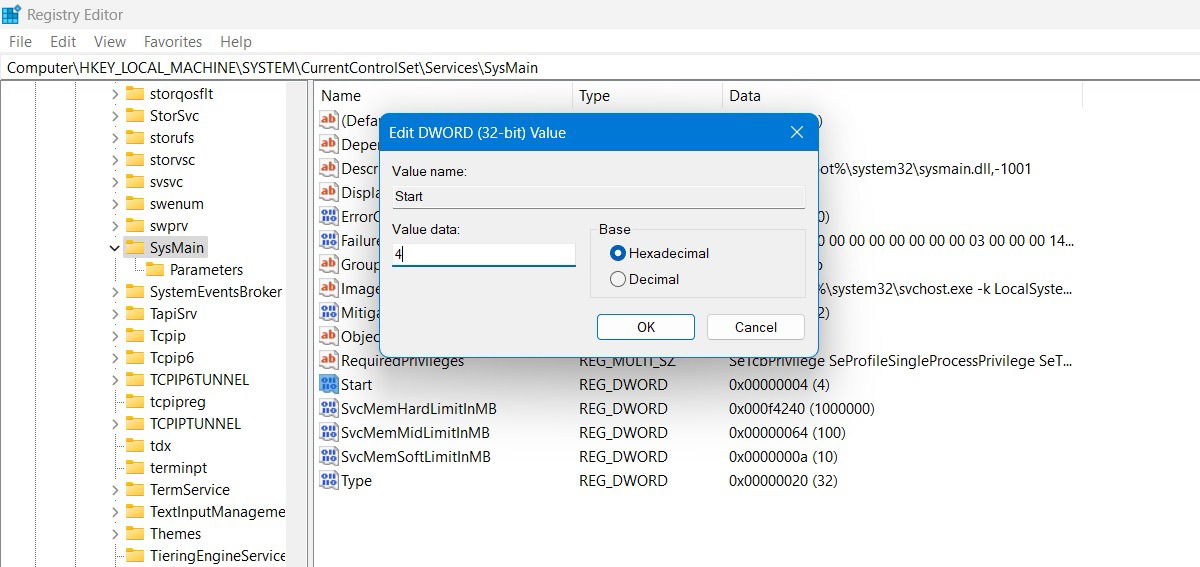1200x567 pixels.
Task: Sort values by Data column header
Action: [901, 96]
